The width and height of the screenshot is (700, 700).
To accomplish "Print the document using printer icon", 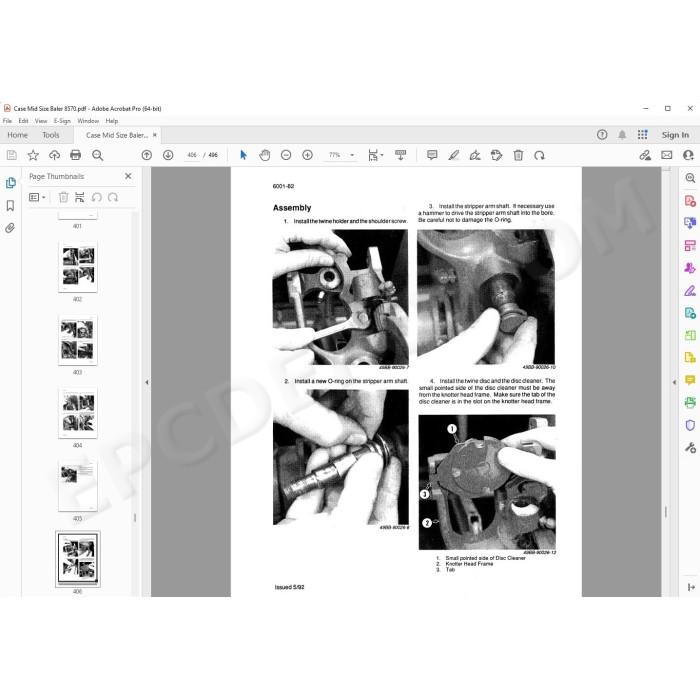I will 75,155.
